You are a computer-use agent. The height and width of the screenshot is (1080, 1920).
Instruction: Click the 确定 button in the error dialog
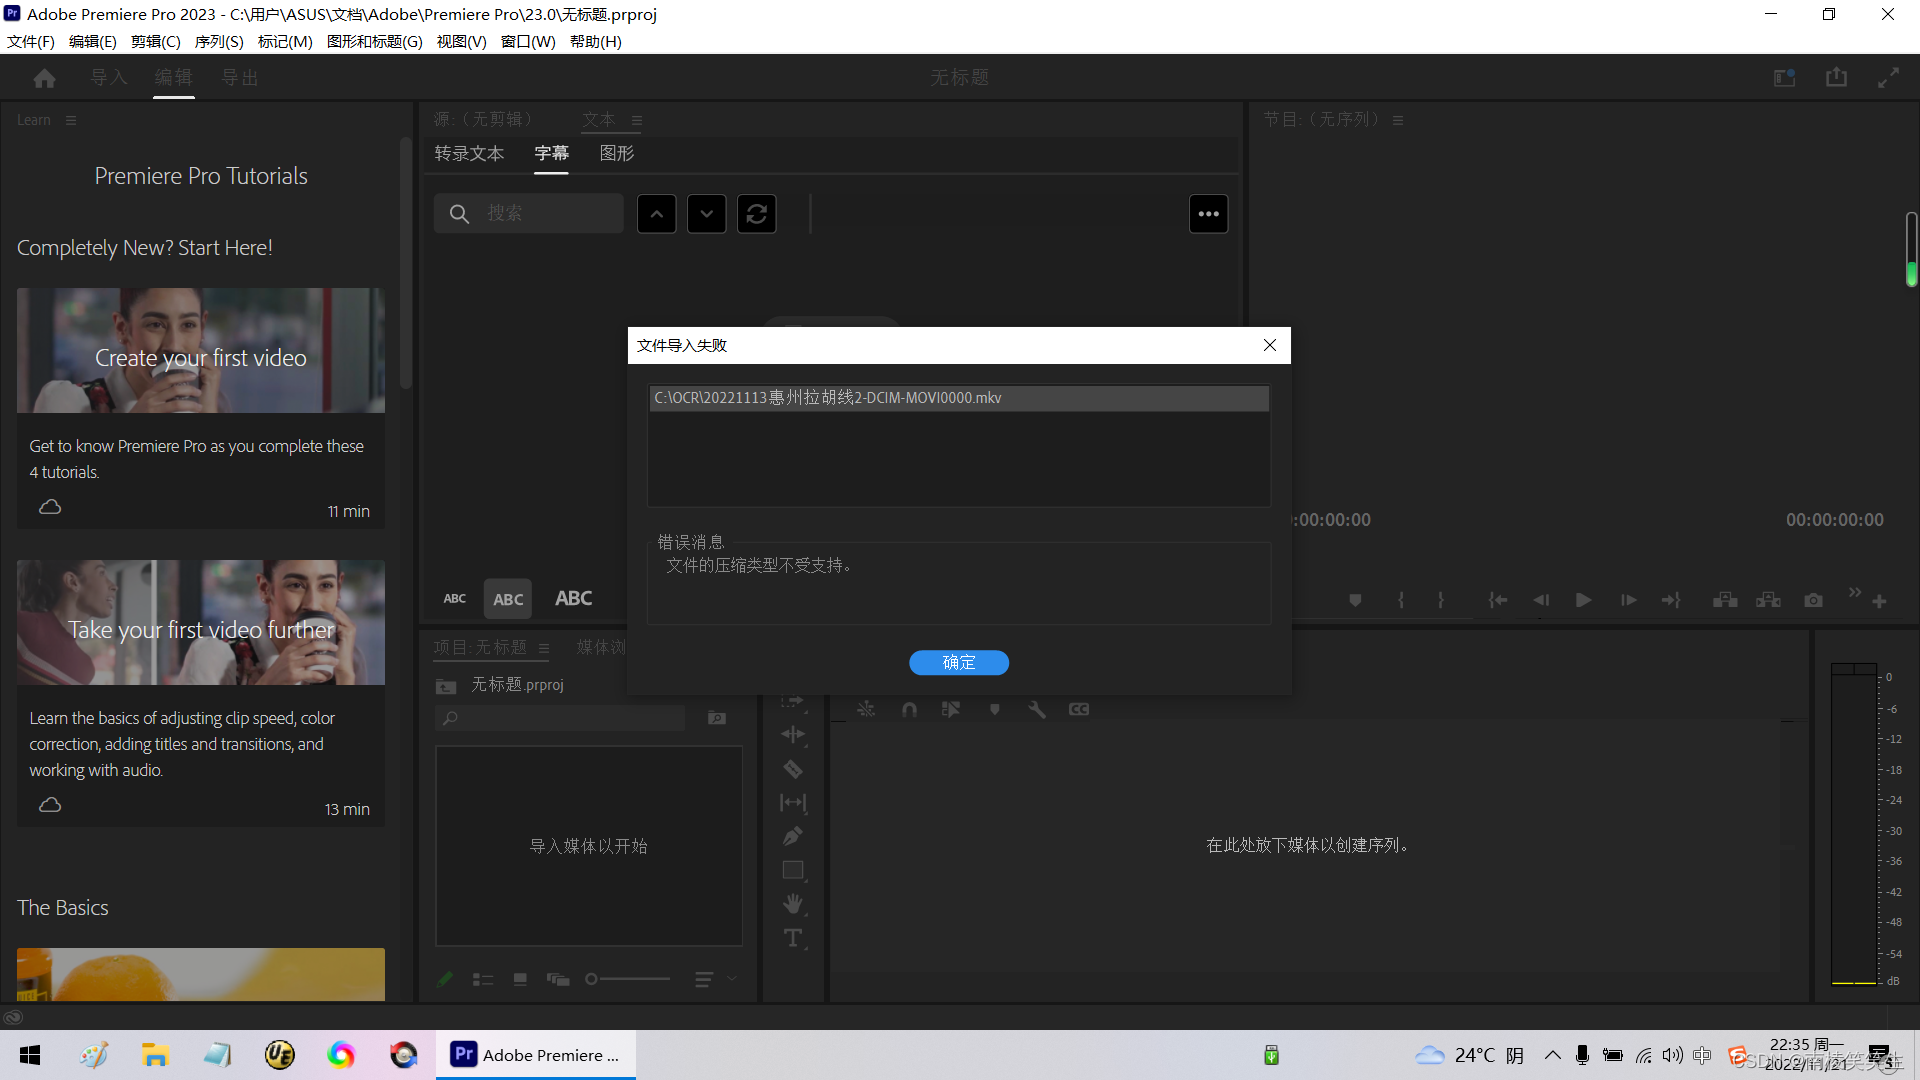958,662
